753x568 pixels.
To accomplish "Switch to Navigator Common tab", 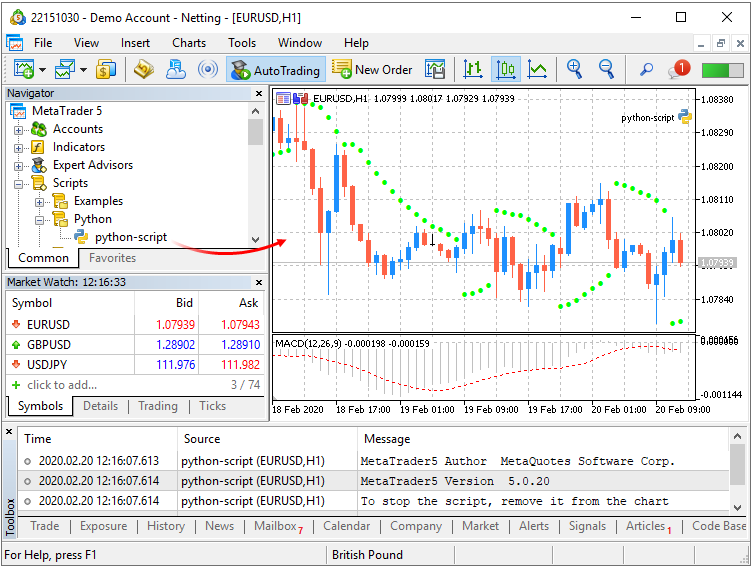I will [43, 258].
